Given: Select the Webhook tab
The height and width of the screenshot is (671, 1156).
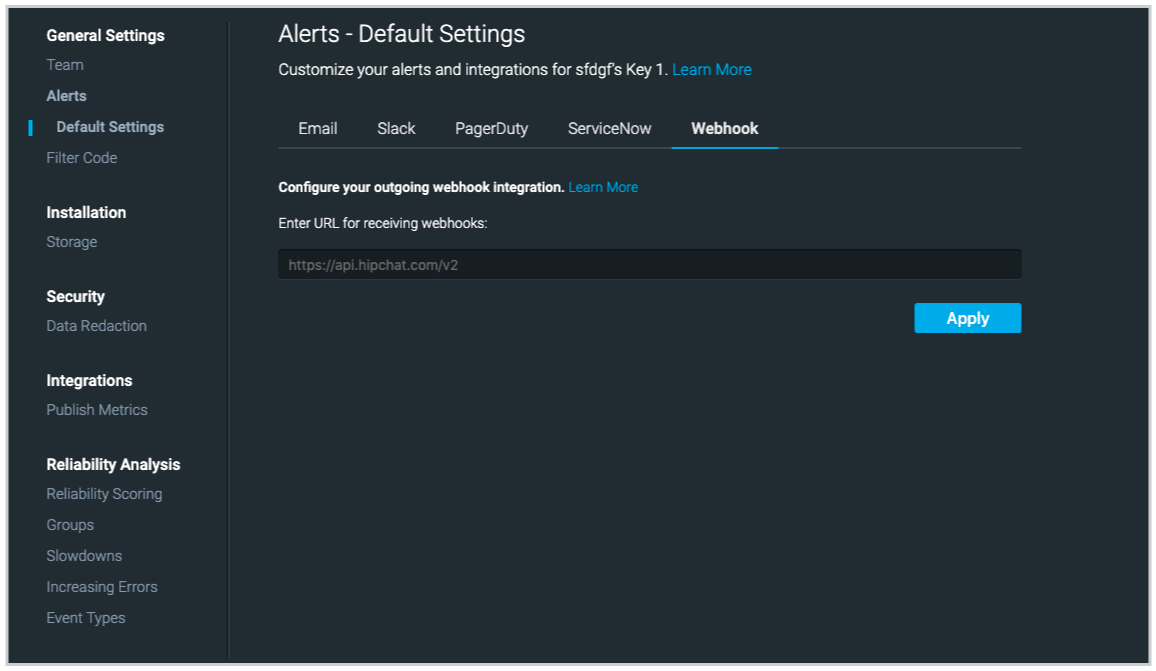Looking at the screenshot, I should [x=725, y=128].
